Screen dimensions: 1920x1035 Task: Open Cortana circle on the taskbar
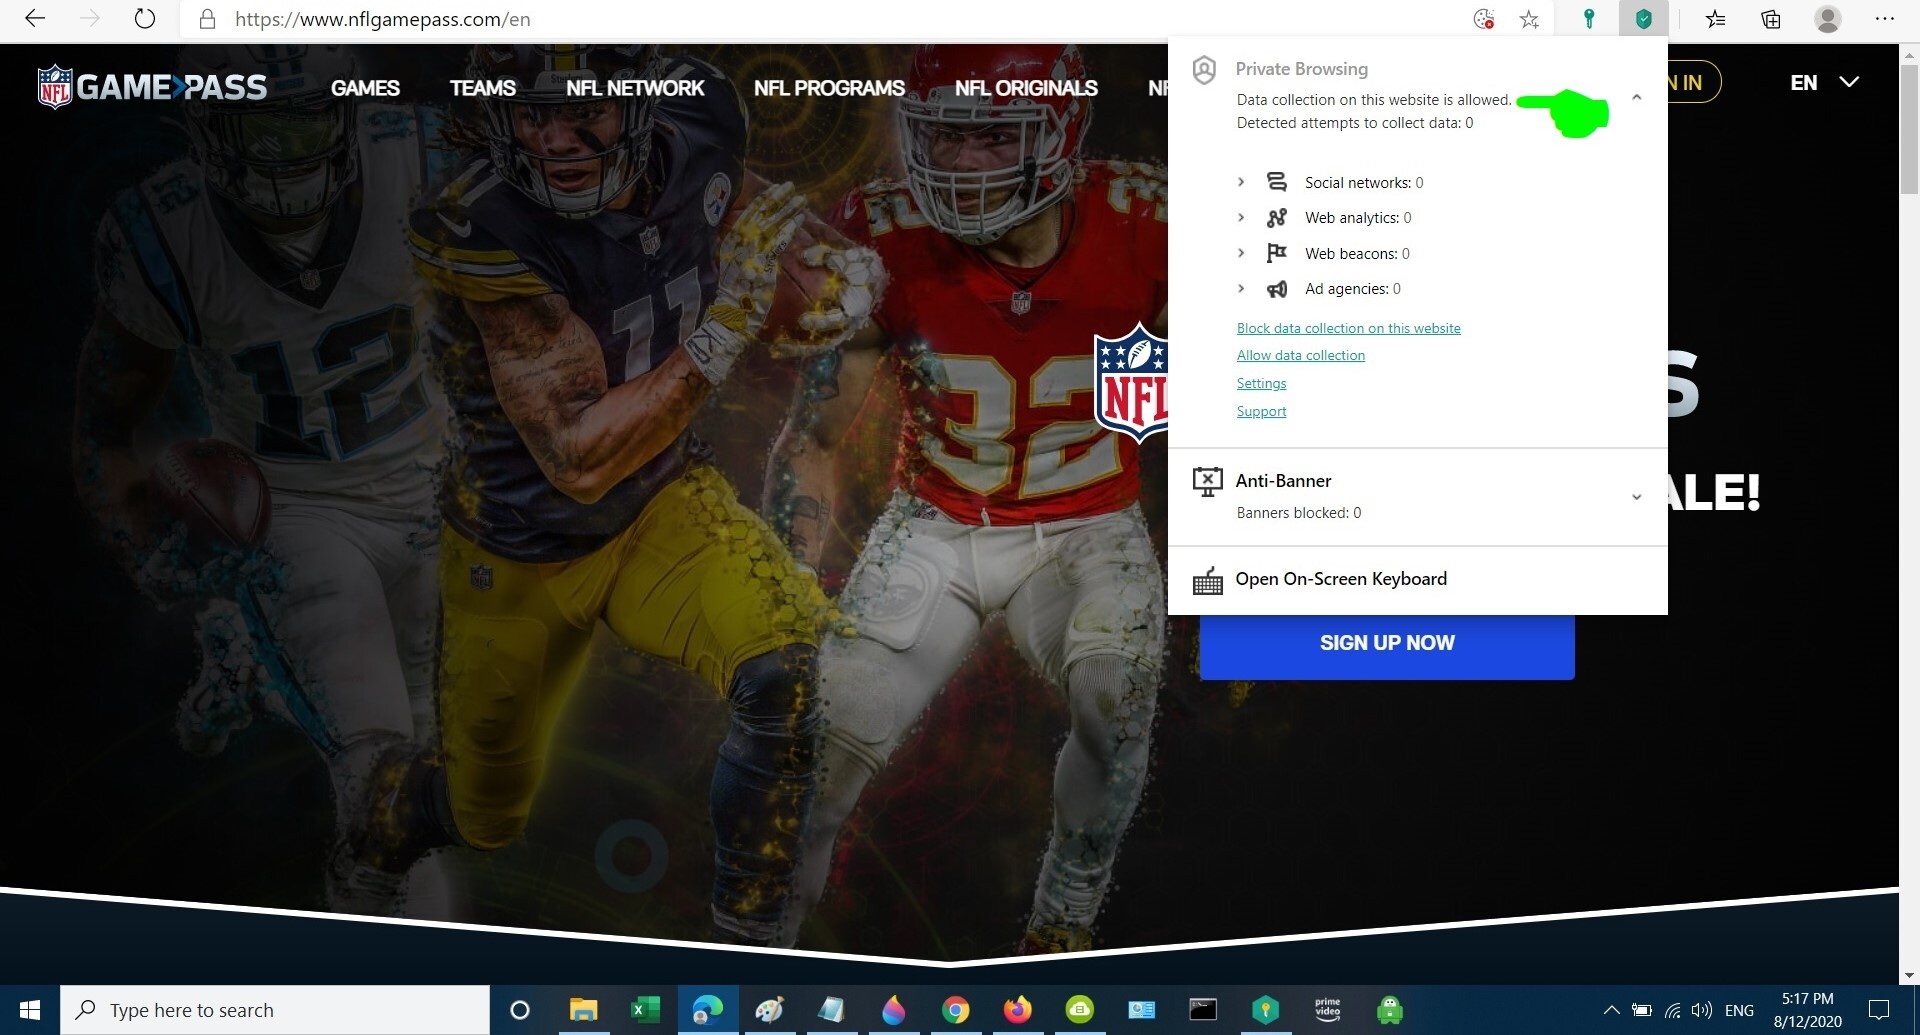pyautogui.click(x=520, y=1010)
